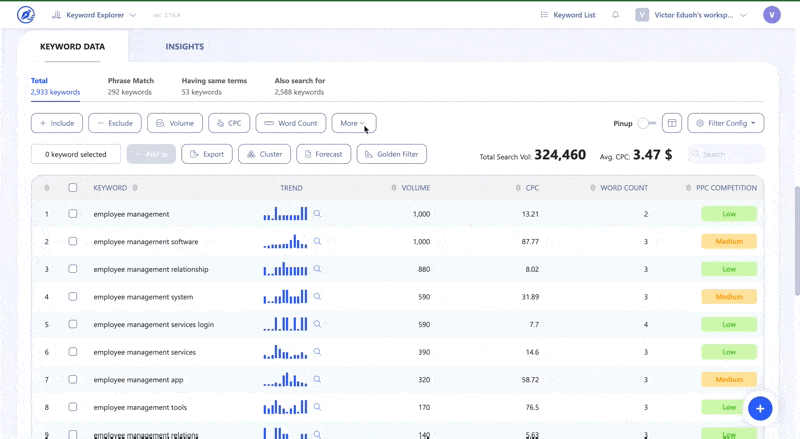Sort by the KEYWORD column sort icon
Viewport: 800px width, 439px height.
tap(135, 188)
